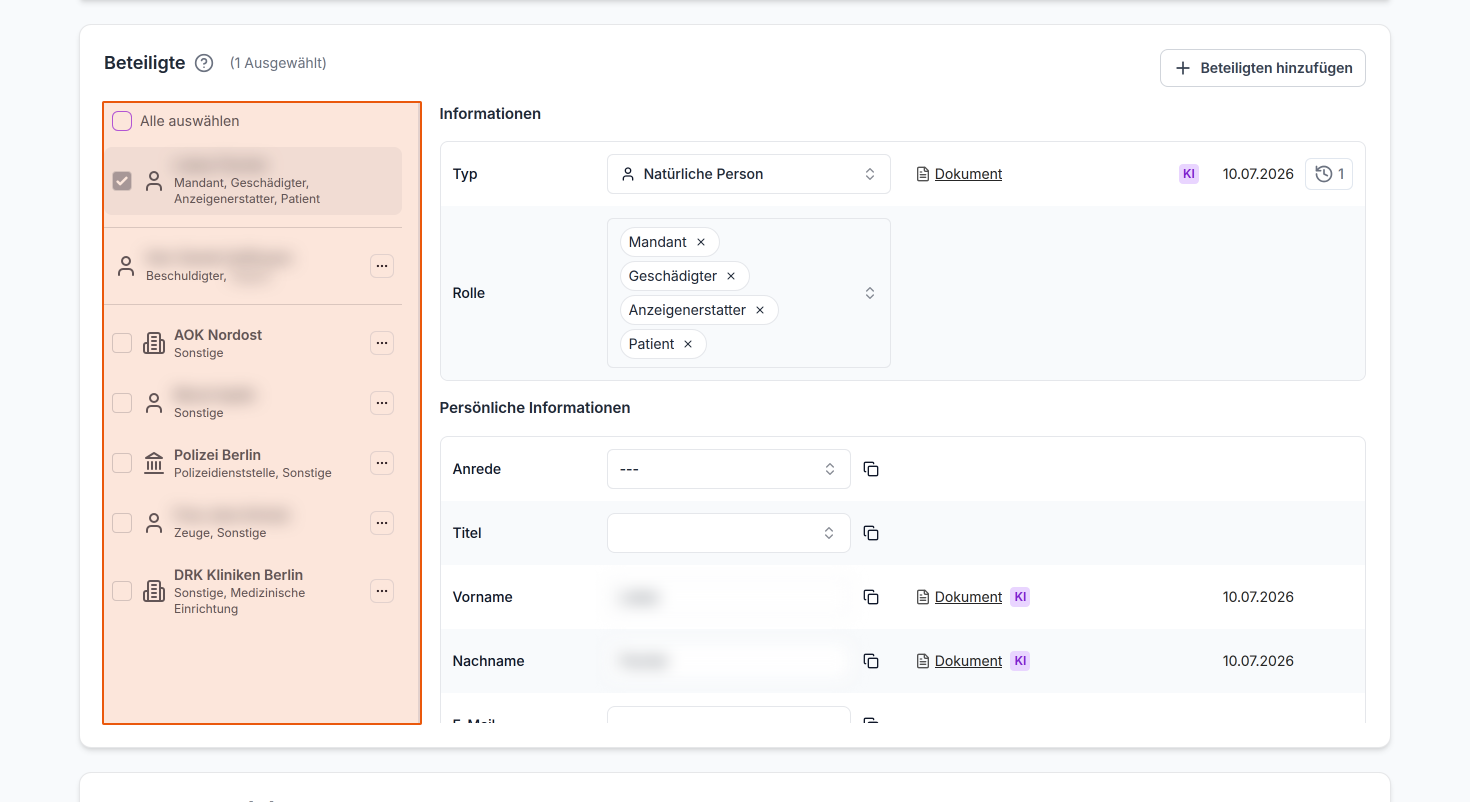
Task: Open more options for DRK Kliniken Berlin
Action: (x=382, y=591)
